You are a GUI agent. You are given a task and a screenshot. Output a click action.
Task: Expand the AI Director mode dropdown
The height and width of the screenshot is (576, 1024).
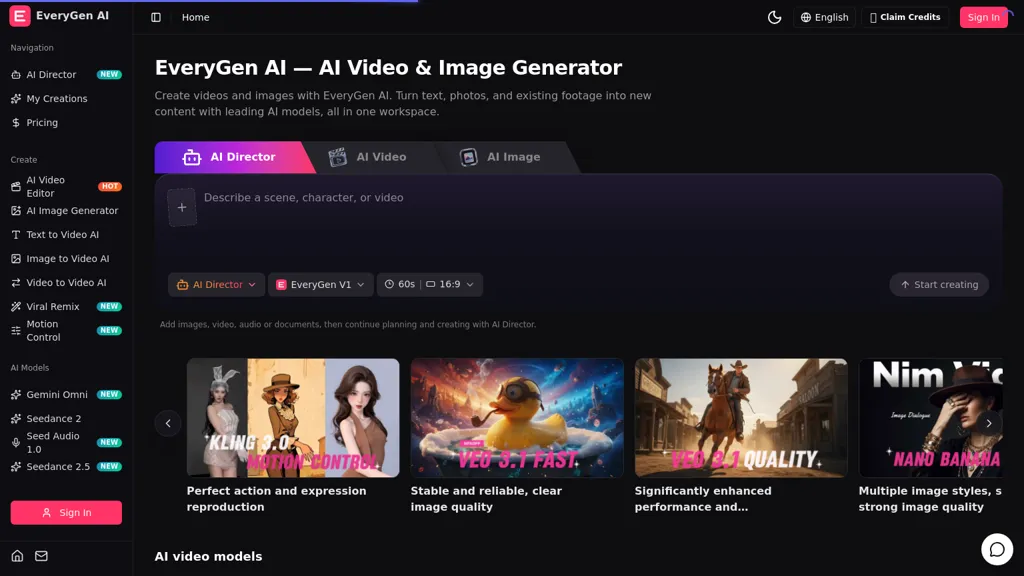[216, 285]
